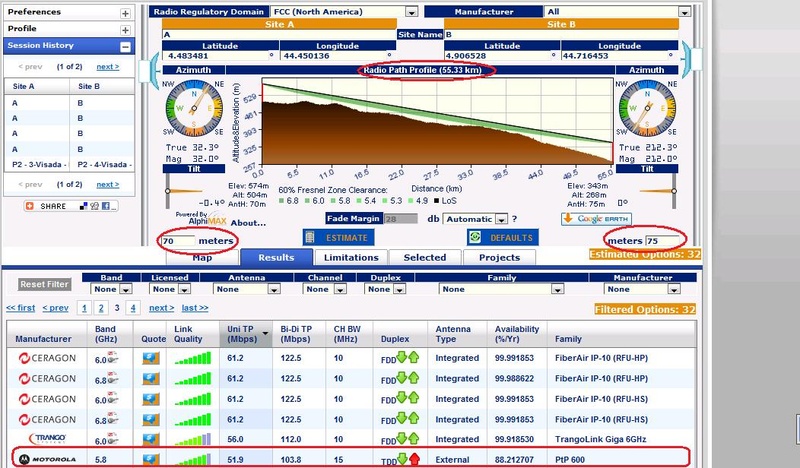Click the Site A name field
Image resolution: width=800 pixels, height=468 pixels.
point(279,35)
